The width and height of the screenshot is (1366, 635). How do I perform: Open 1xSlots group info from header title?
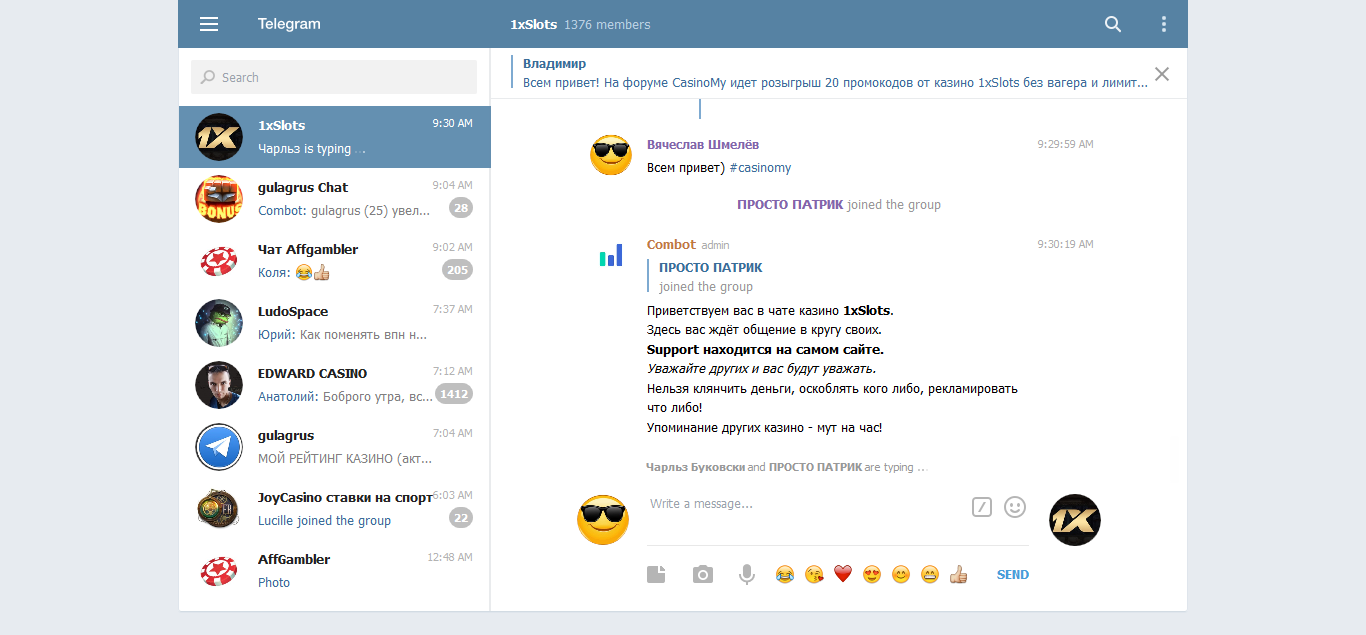[533, 24]
